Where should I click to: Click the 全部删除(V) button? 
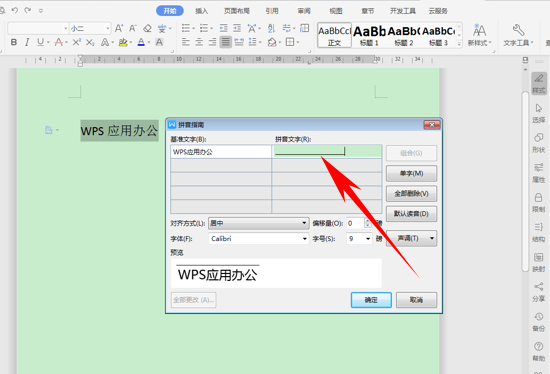click(x=411, y=194)
